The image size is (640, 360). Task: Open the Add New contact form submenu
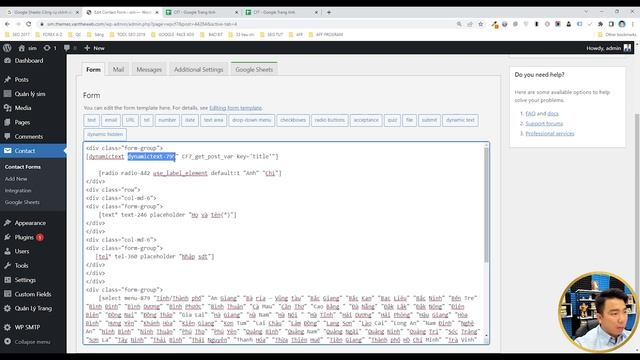[16, 179]
